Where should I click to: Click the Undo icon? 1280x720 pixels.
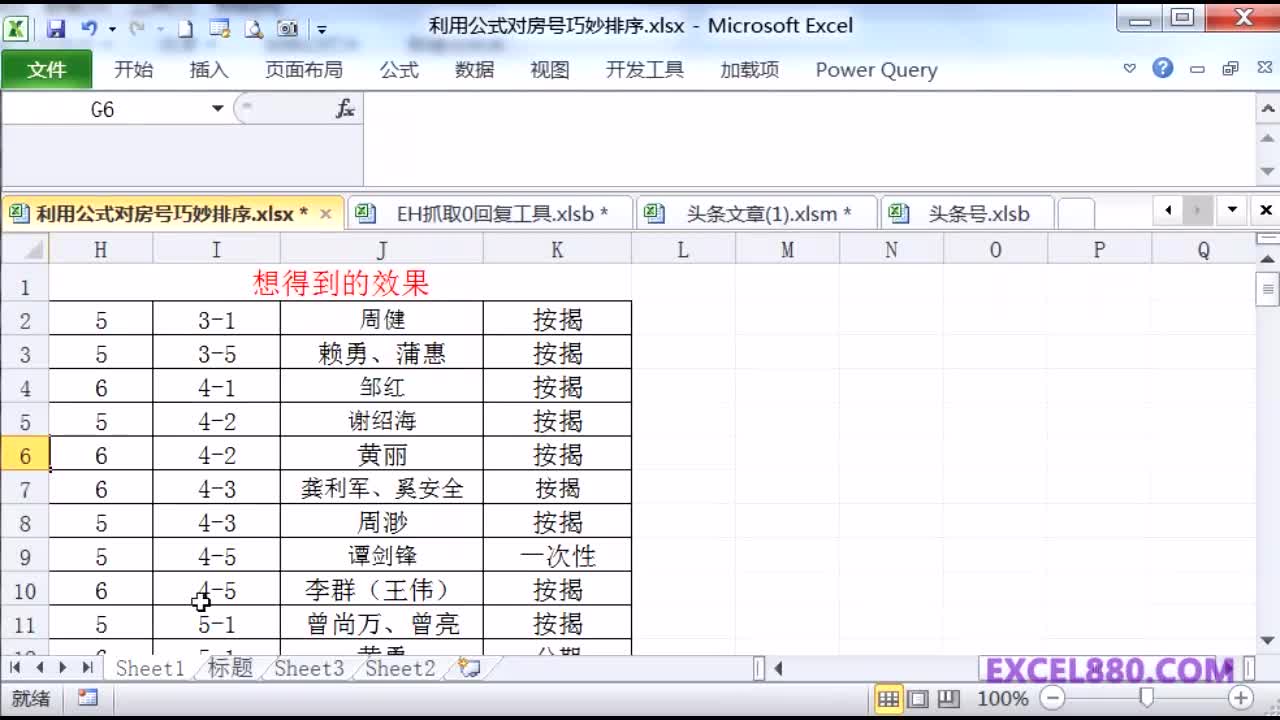pyautogui.click(x=88, y=29)
